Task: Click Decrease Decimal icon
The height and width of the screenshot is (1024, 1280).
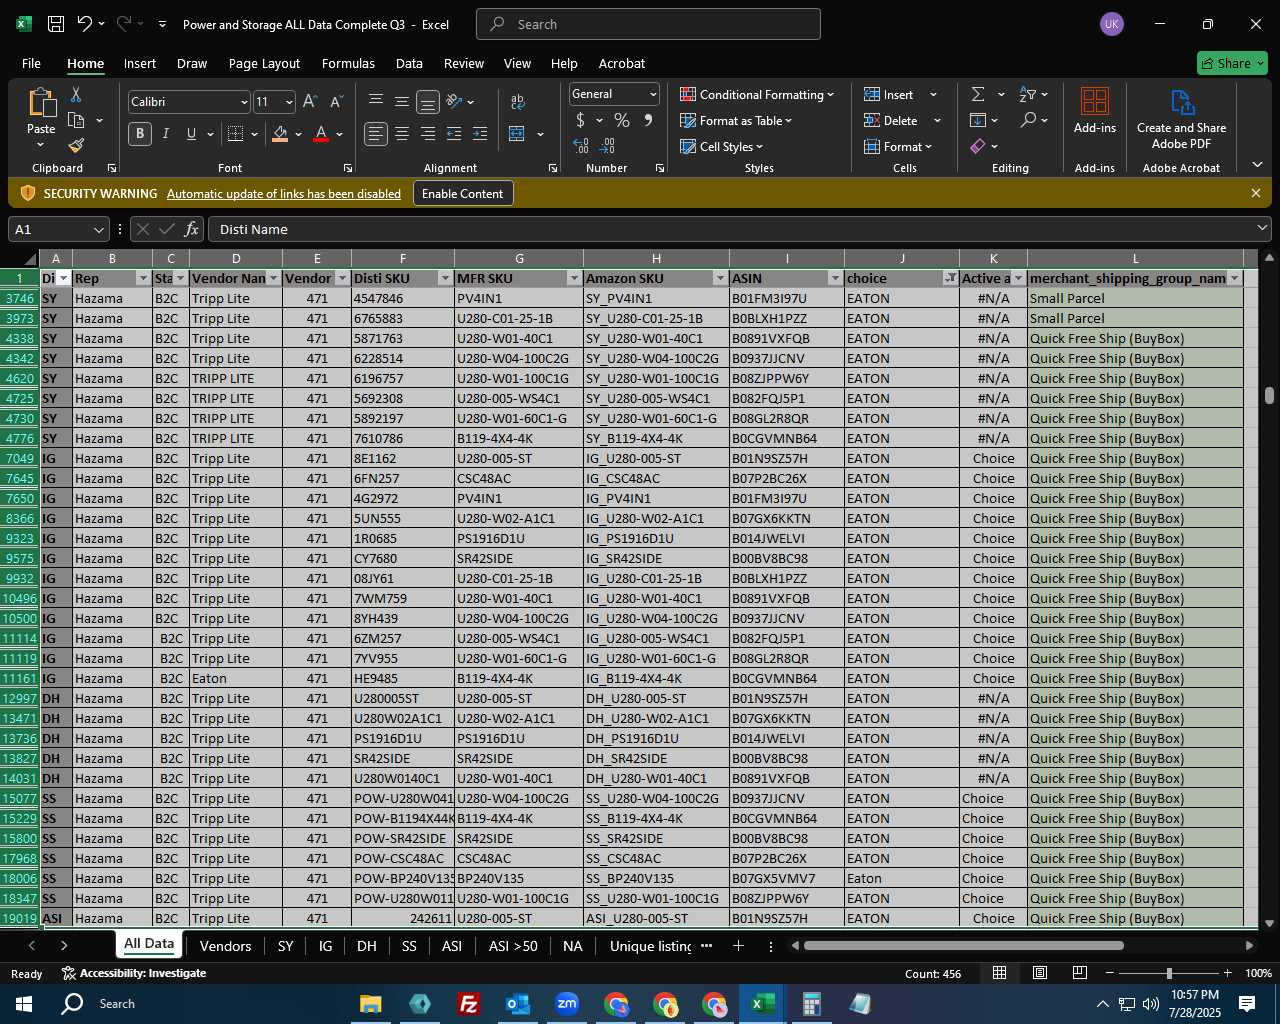Action: pos(609,146)
